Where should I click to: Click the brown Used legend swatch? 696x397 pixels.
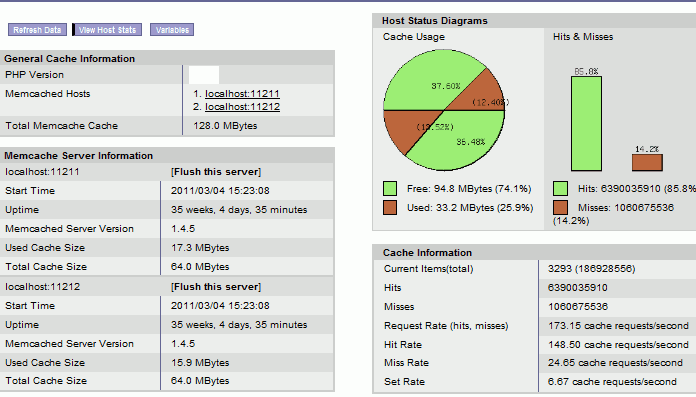pyautogui.click(x=390, y=207)
